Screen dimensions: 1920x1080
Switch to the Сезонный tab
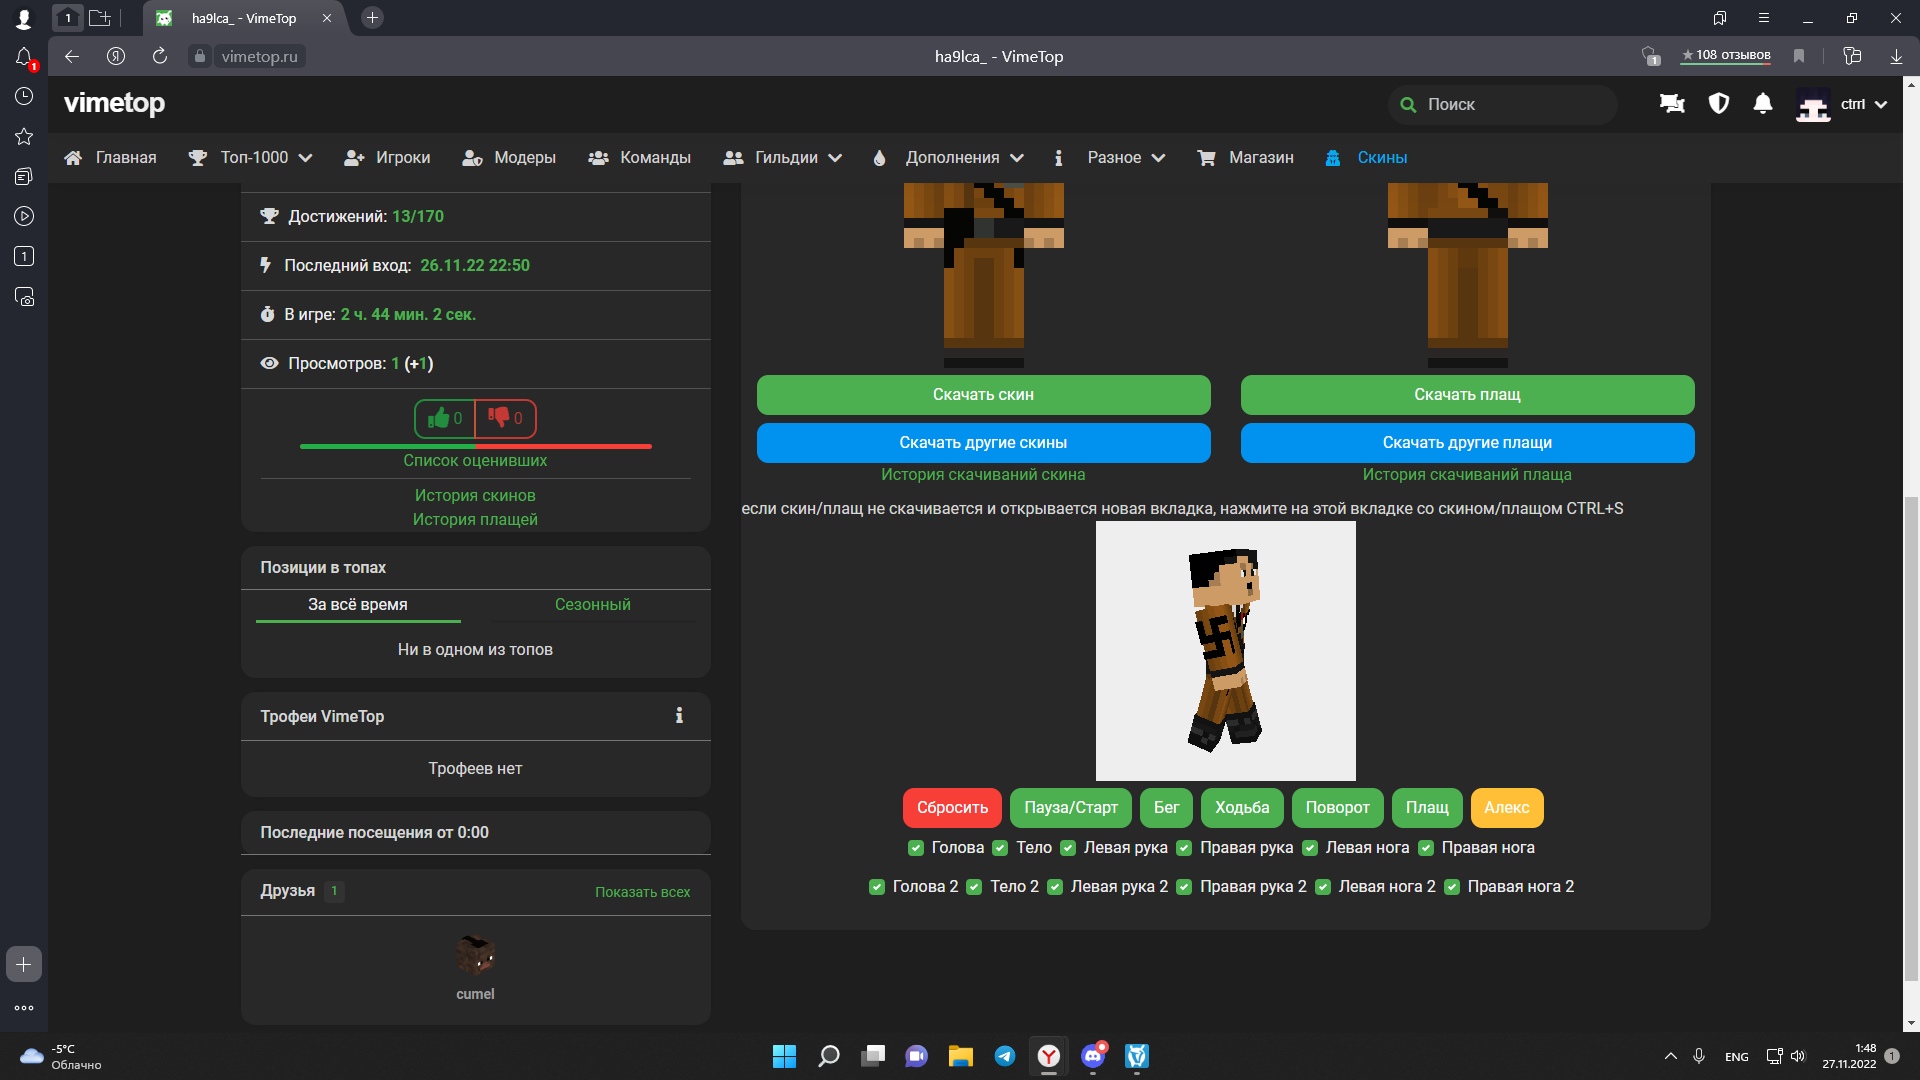(592, 605)
